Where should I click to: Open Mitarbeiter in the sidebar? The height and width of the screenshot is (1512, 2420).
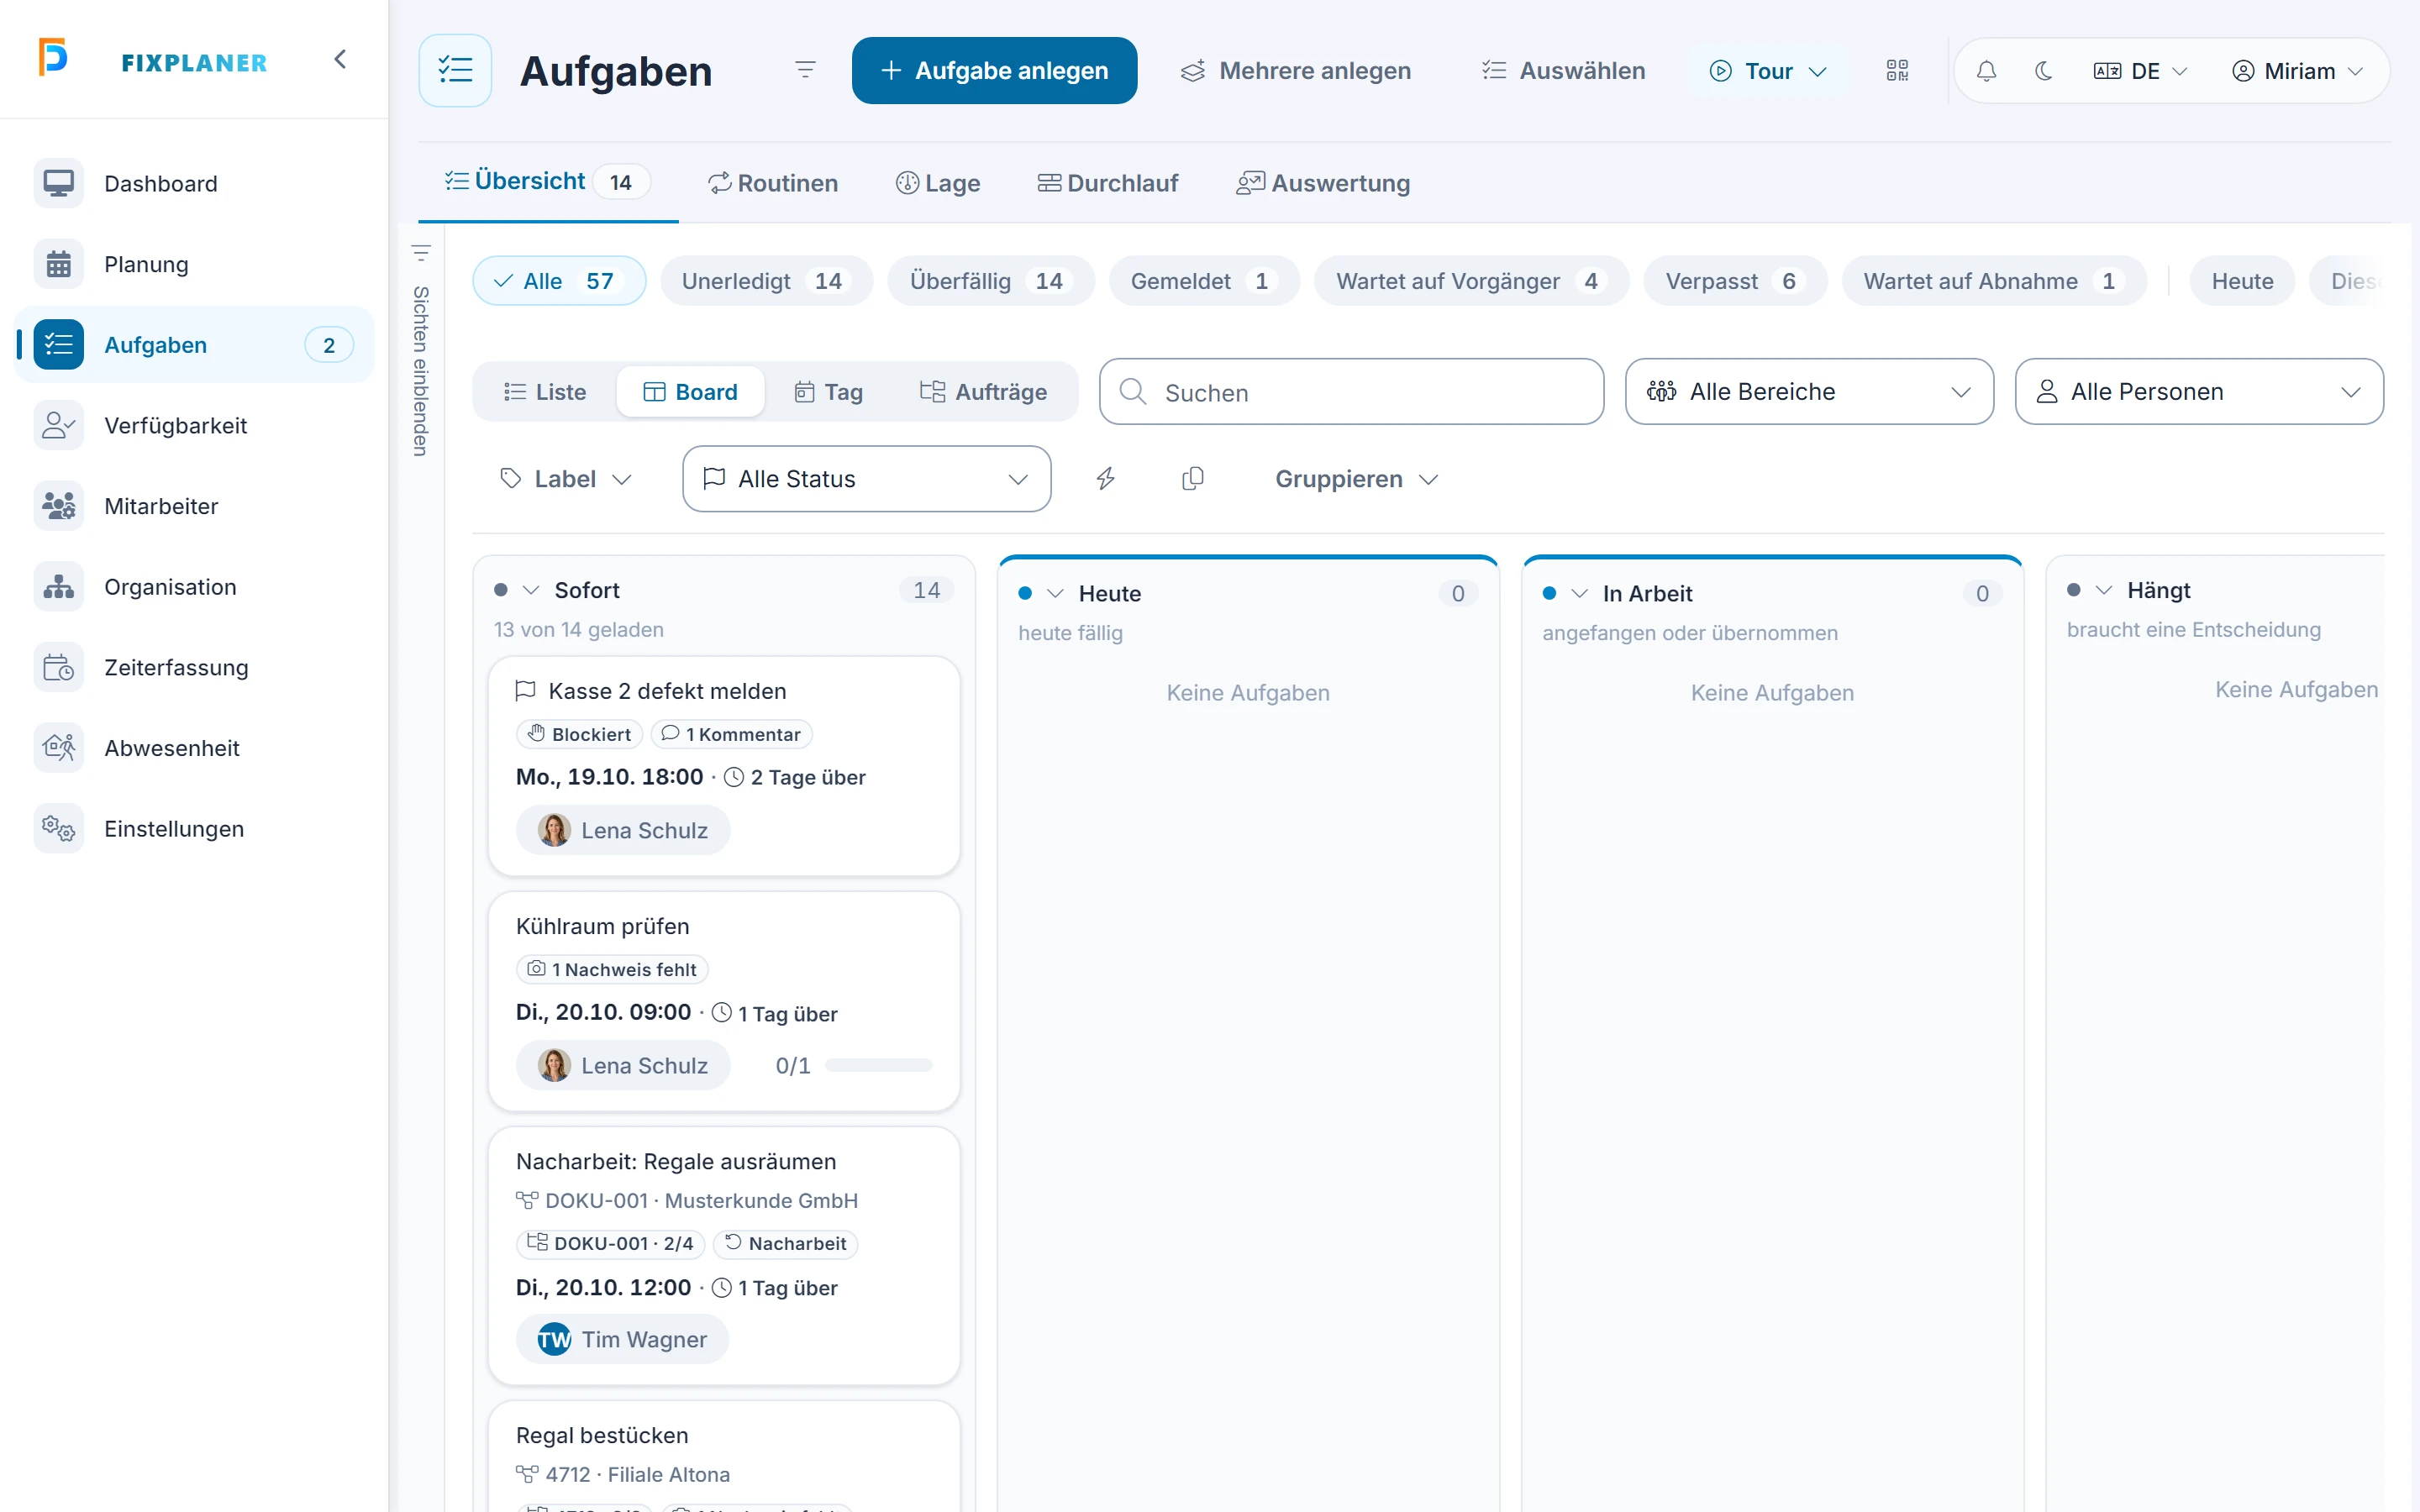pyautogui.click(x=194, y=506)
